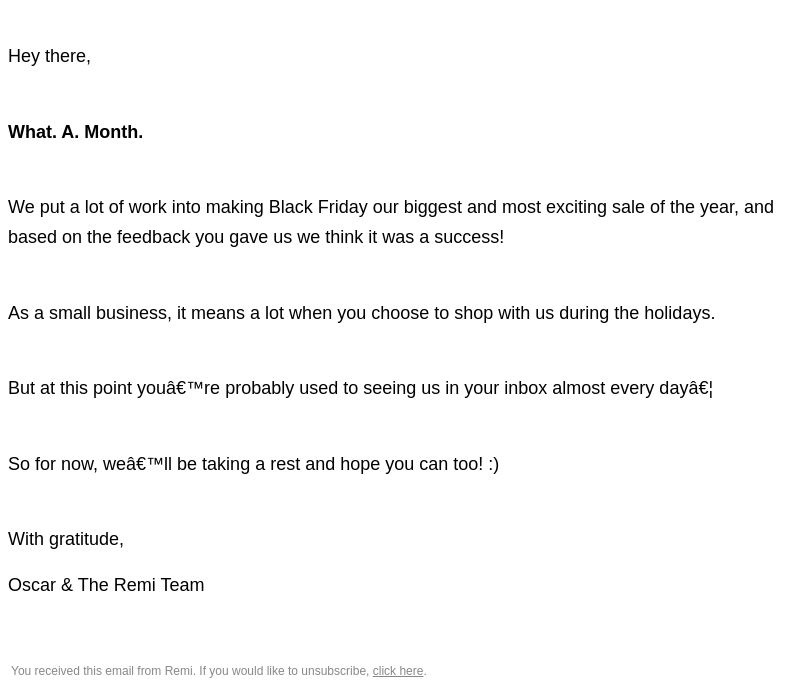Click the "Hey there," greeting line
The image size is (800, 682).
coord(49,56)
